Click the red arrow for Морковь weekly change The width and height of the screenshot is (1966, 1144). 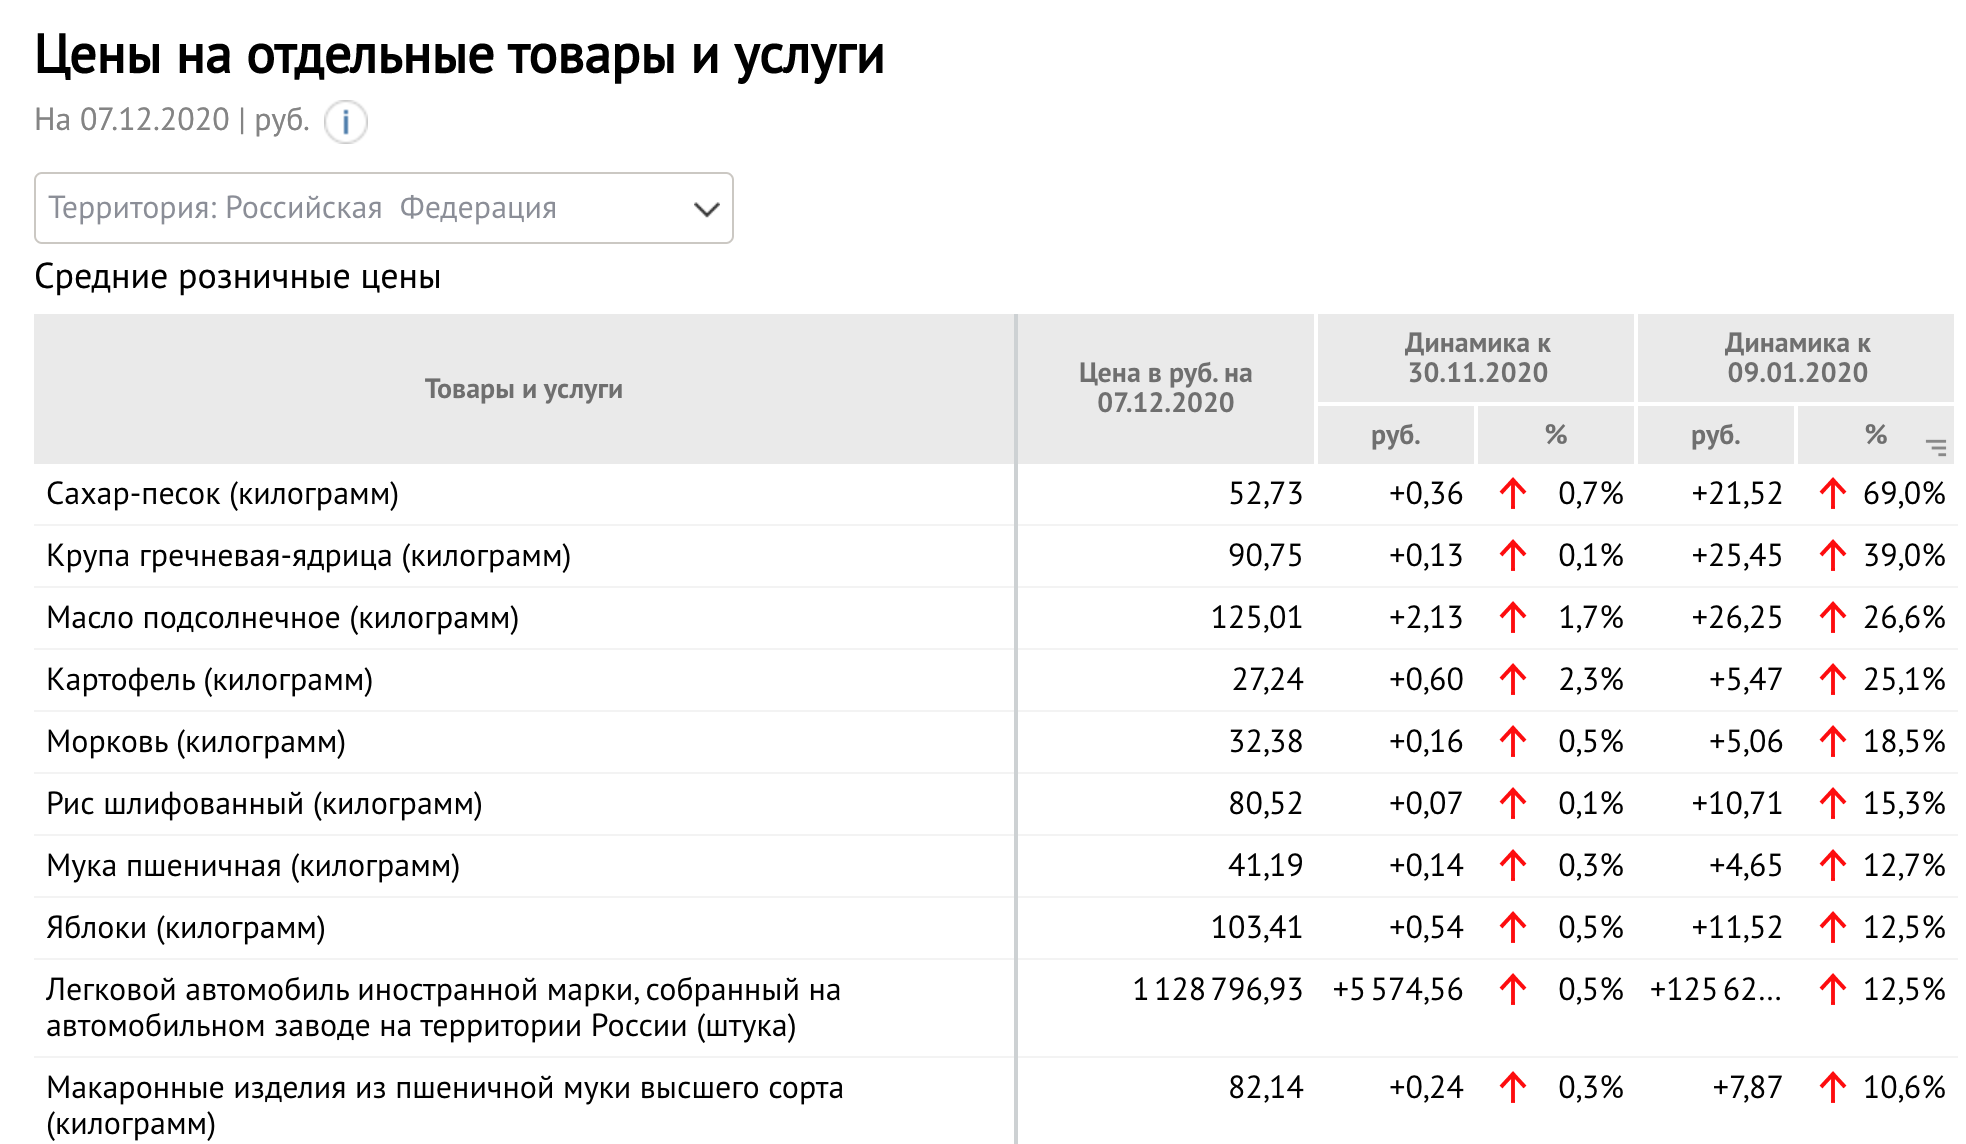1513,742
